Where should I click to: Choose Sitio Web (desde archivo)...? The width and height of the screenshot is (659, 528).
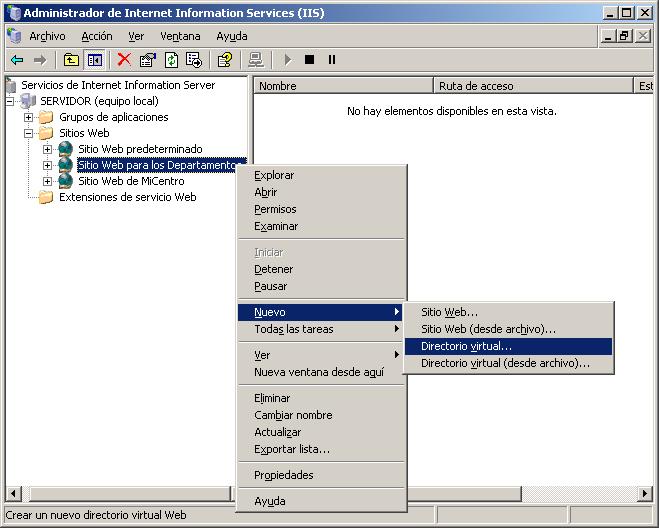coord(508,329)
